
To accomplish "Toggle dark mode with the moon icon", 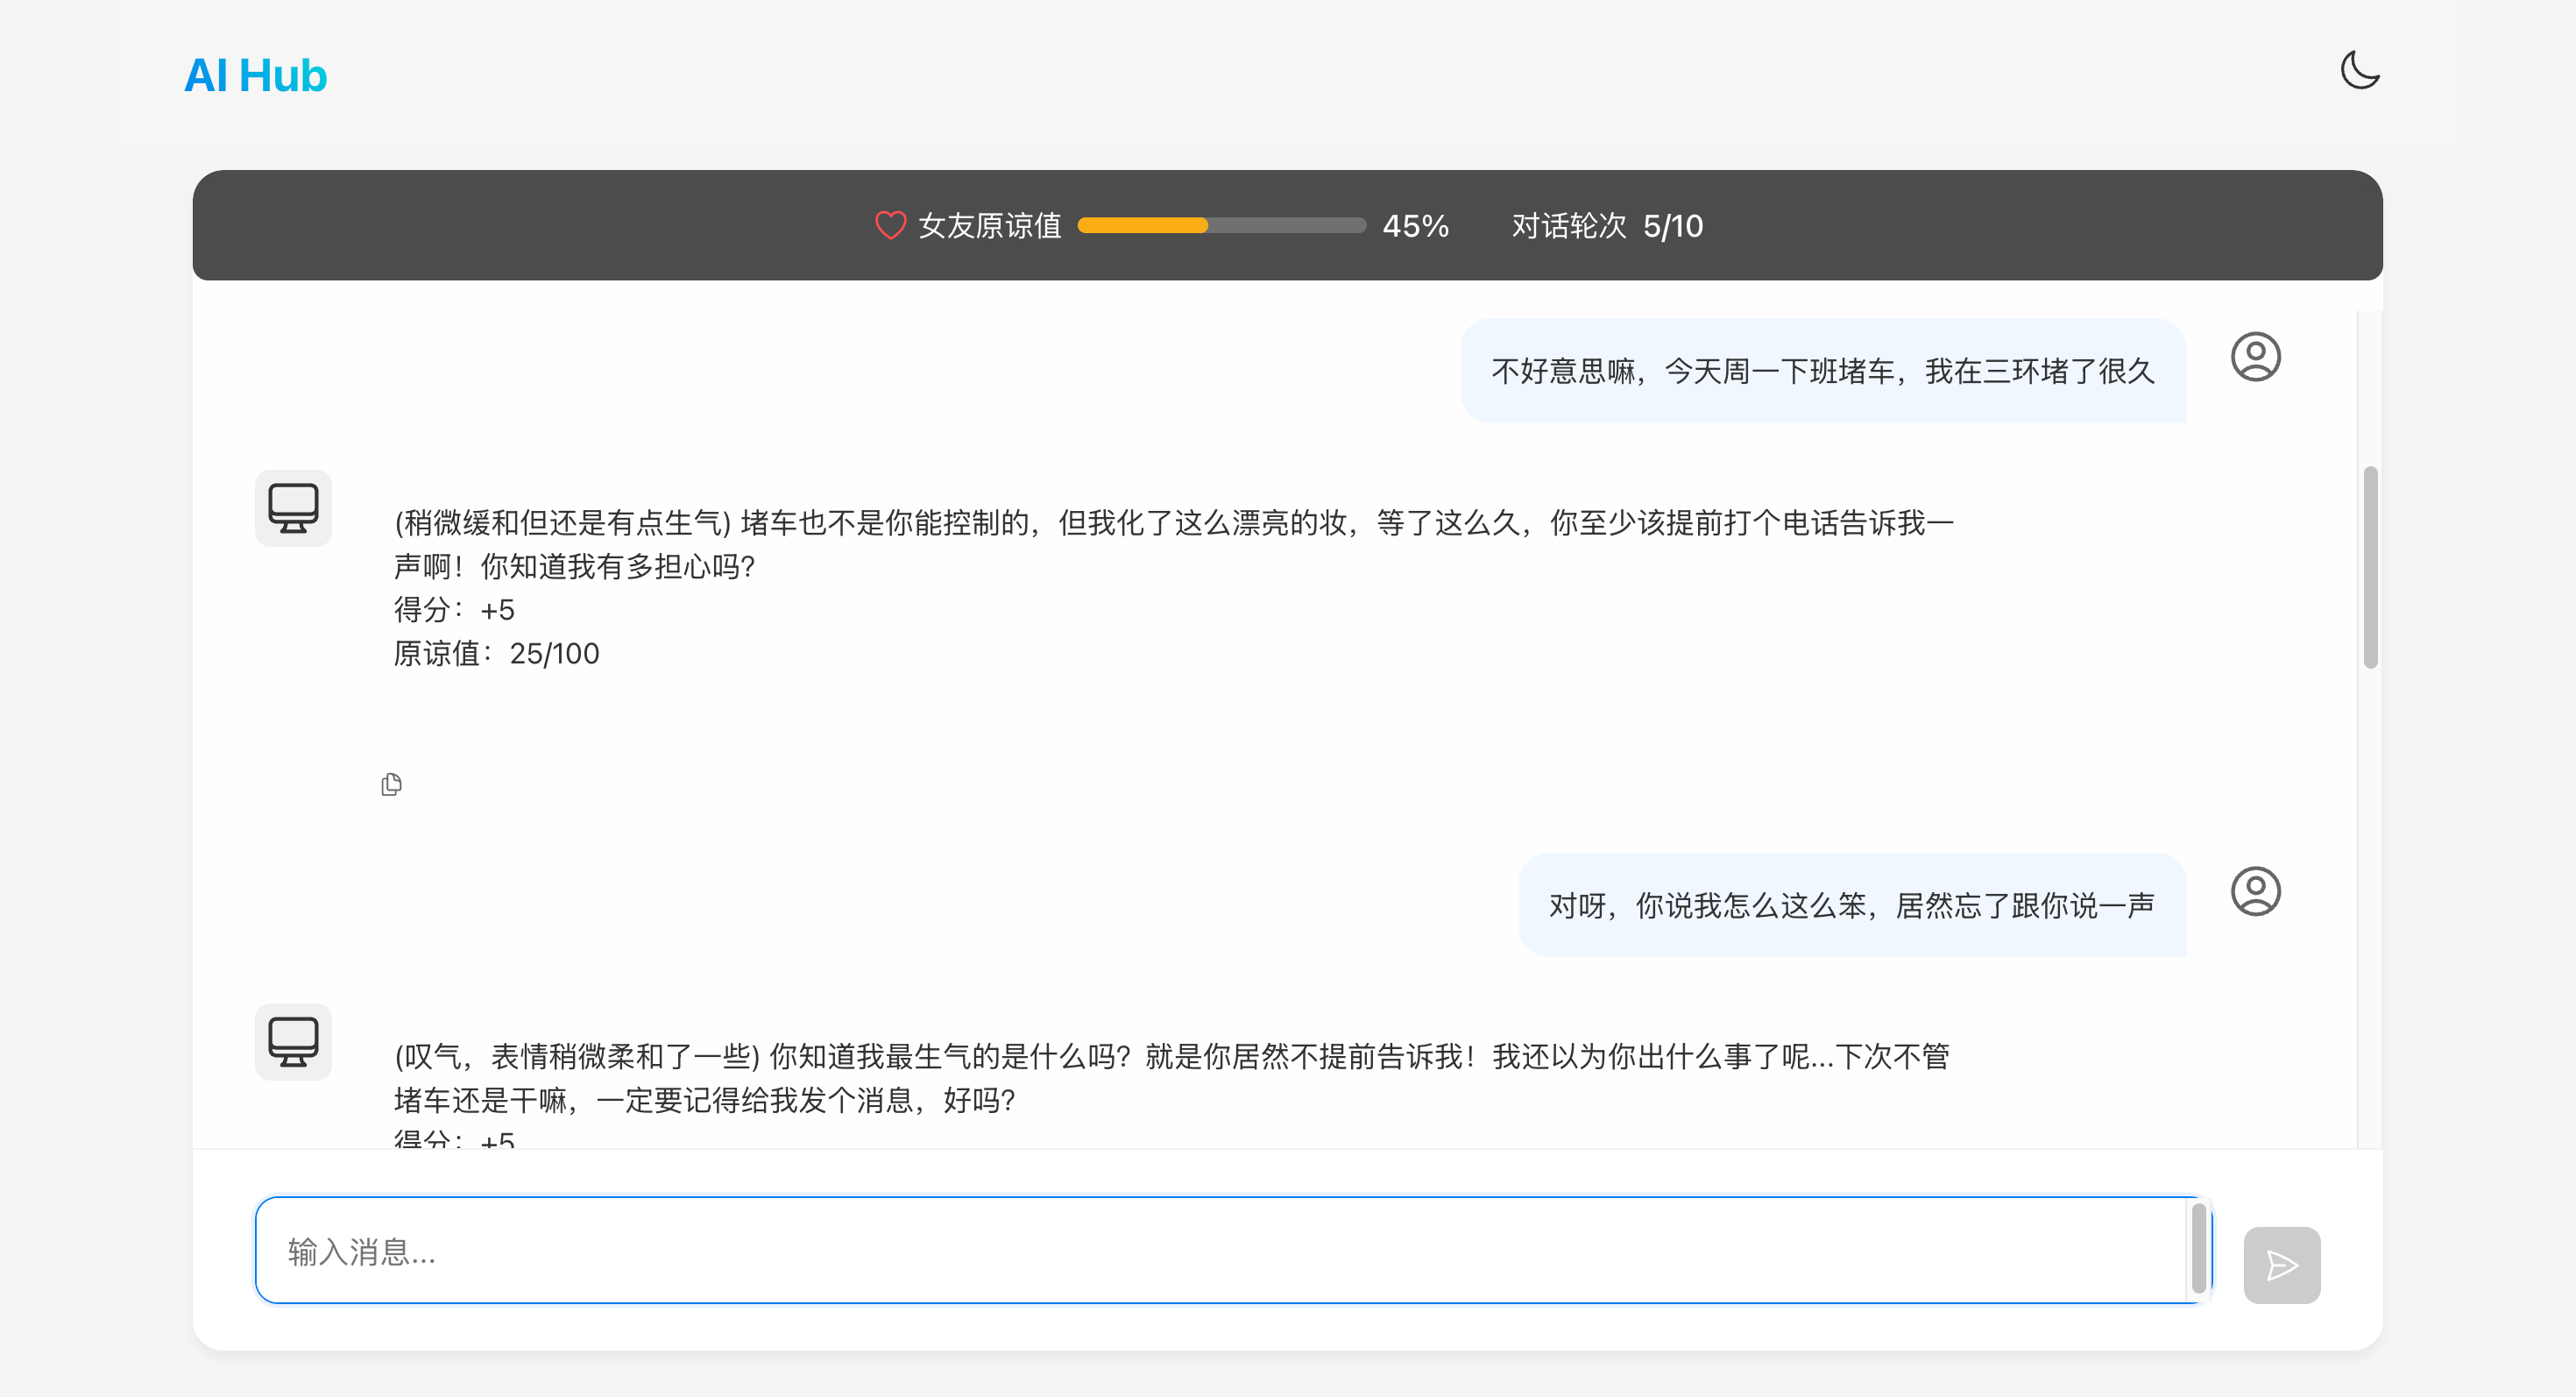I will pos(2359,70).
